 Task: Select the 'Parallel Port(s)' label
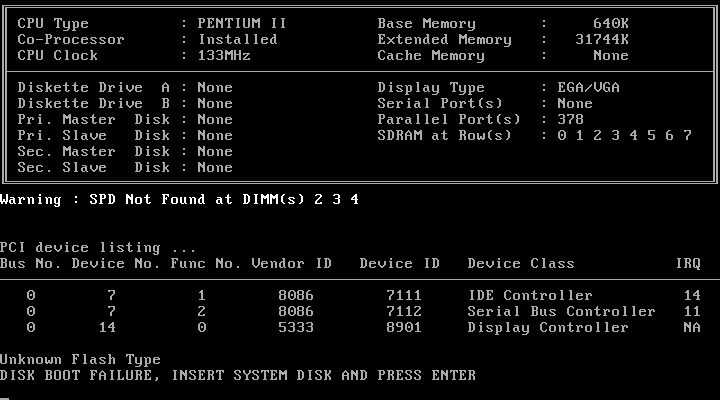point(449,119)
